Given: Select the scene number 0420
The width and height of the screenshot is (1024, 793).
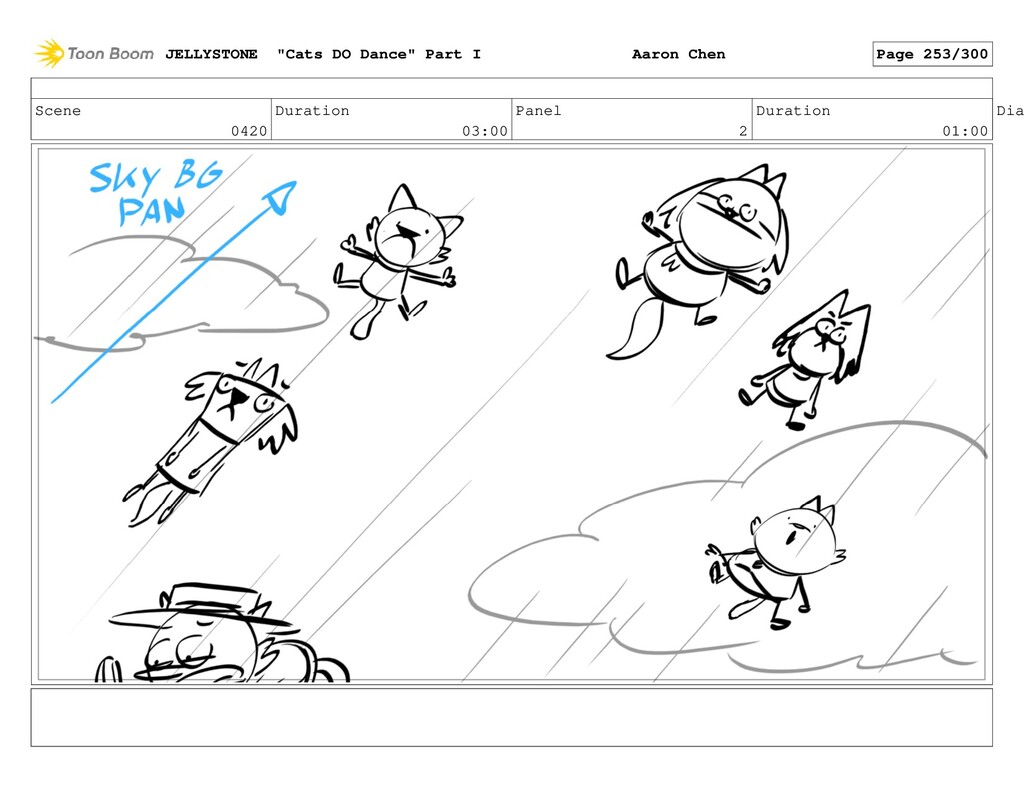Looking at the screenshot, I should click(249, 131).
